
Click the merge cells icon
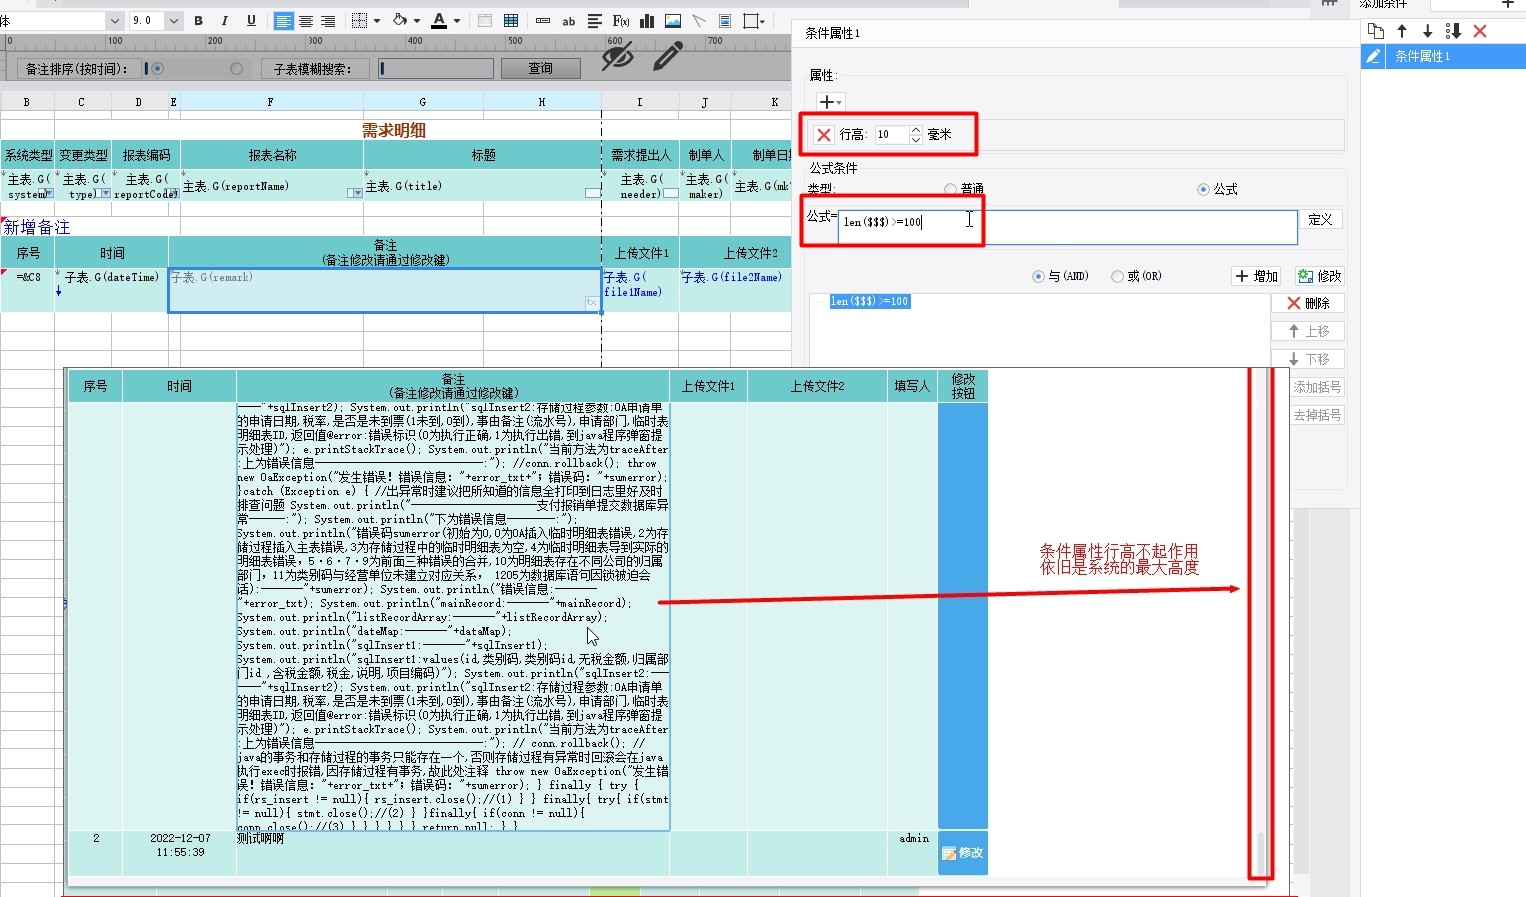point(485,20)
